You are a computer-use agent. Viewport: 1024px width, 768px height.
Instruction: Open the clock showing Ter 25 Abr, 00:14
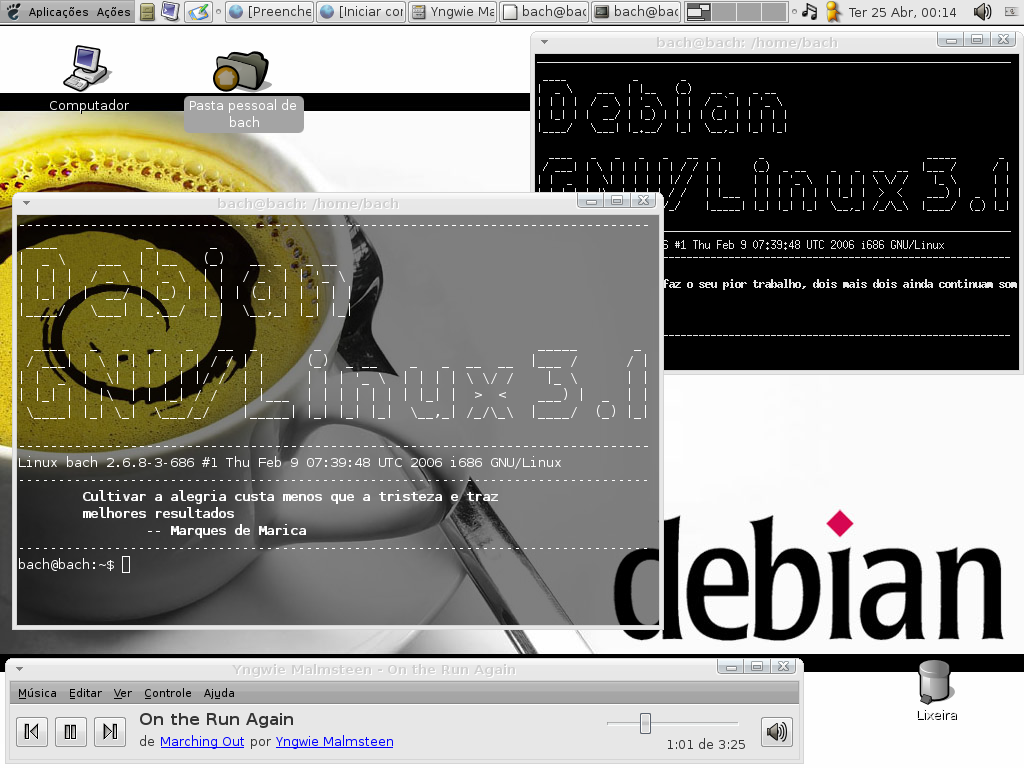coord(902,12)
